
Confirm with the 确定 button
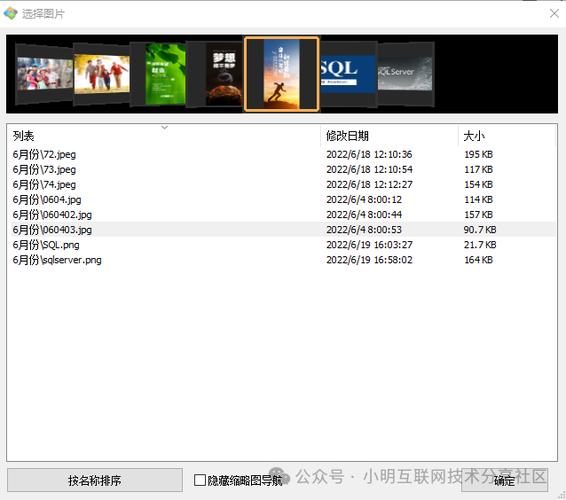point(504,480)
